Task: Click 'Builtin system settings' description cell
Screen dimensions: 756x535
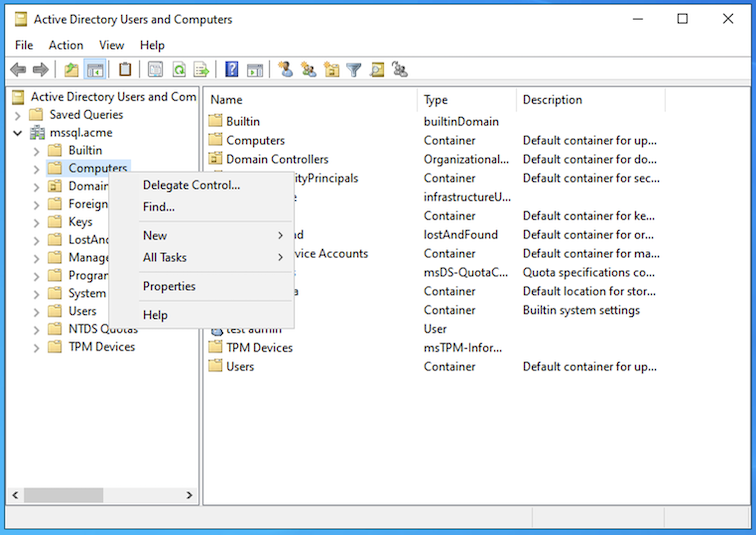Action: point(581,310)
